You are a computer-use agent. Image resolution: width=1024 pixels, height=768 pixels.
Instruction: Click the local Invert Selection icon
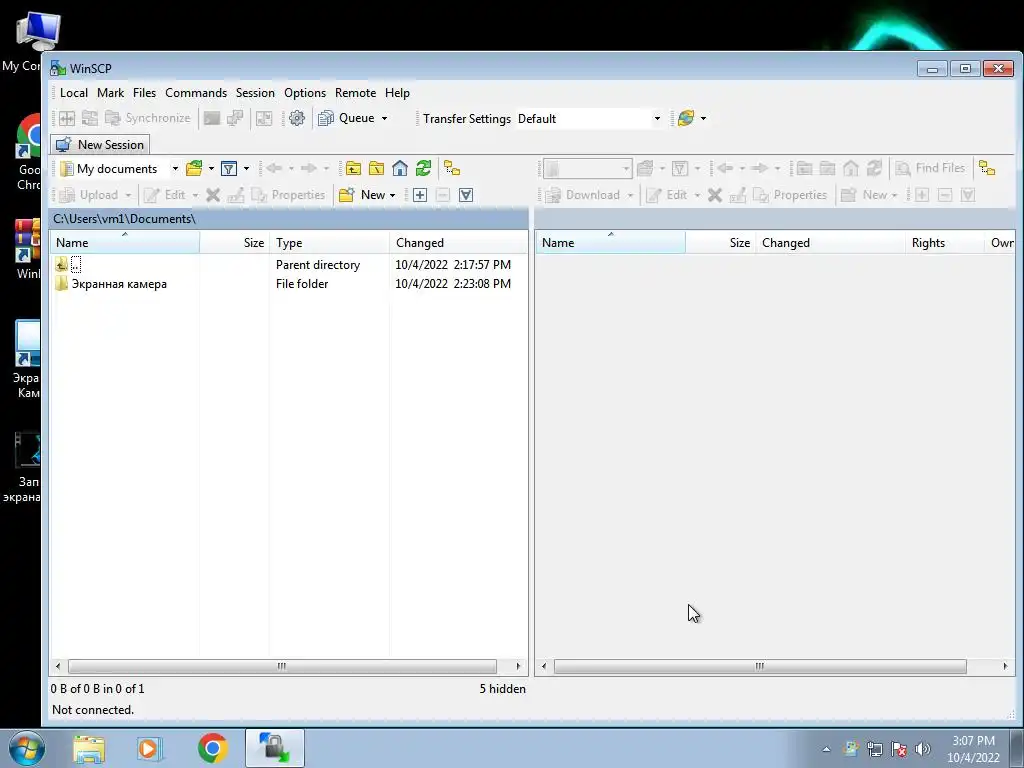tap(466, 195)
